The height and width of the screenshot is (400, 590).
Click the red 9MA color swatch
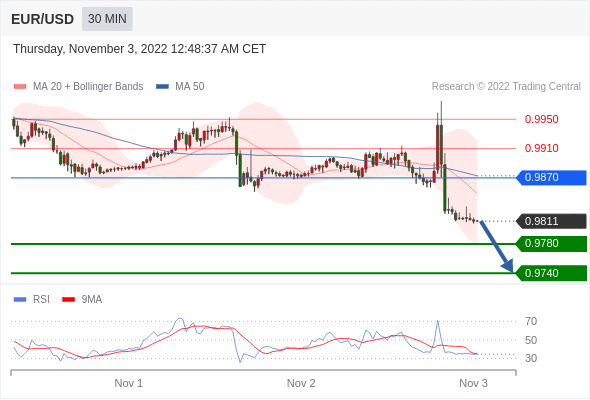pyautogui.click(x=68, y=300)
